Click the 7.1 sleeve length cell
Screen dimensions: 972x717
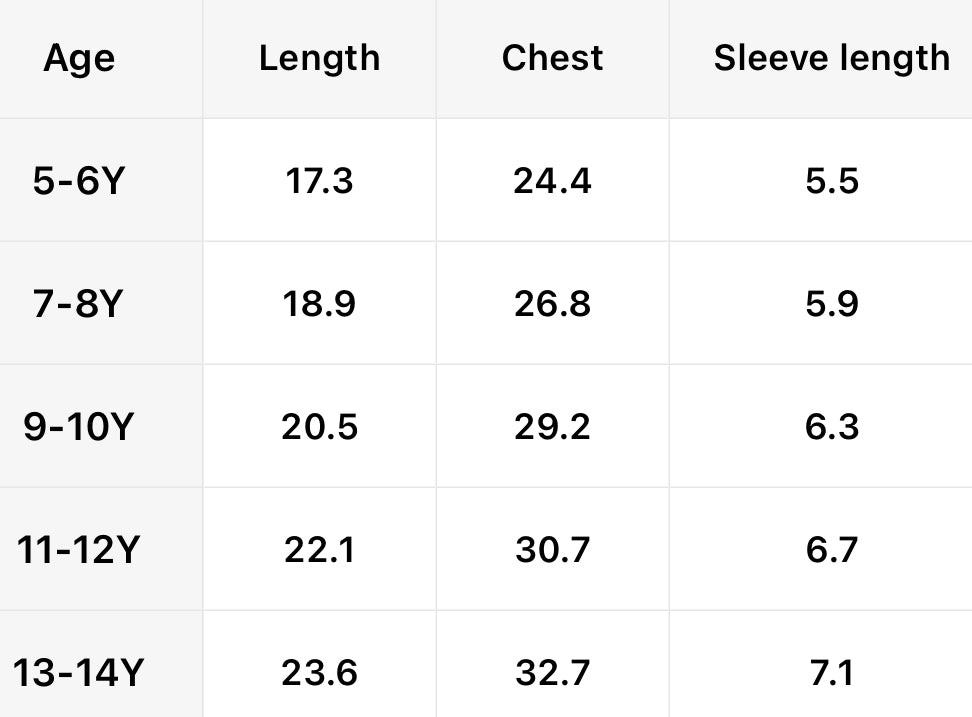coord(831,673)
